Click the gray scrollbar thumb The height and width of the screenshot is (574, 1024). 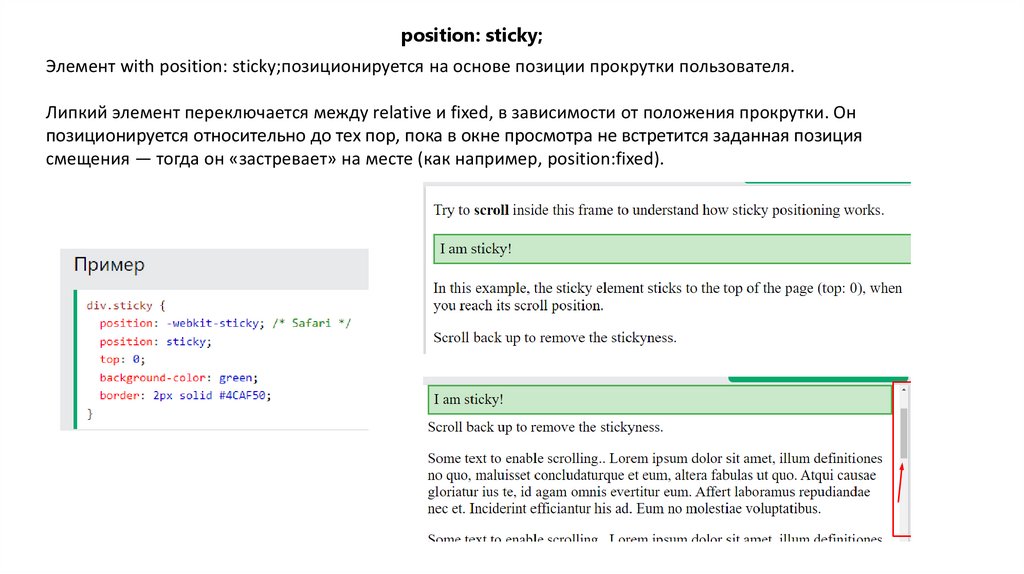click(x=903, y=432)
